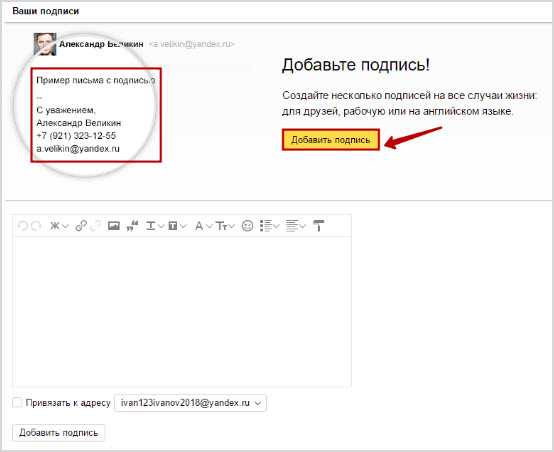Clear formatting with the paint roller icon
The height and width of the screenshot is (452, 554).
[x=319, y=225]
